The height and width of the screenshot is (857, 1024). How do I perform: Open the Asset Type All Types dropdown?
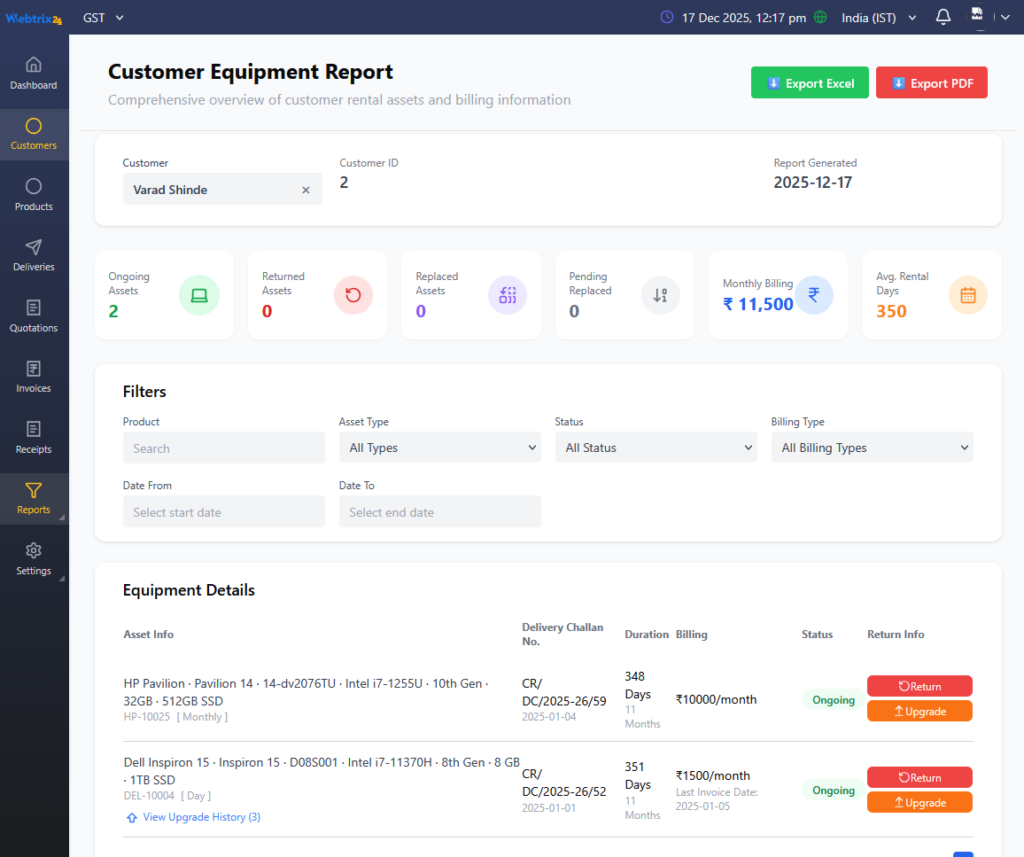440,448
